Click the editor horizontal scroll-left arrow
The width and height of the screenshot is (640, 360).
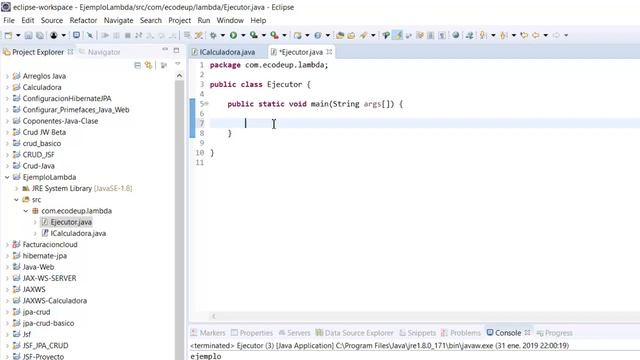point(213,316)
